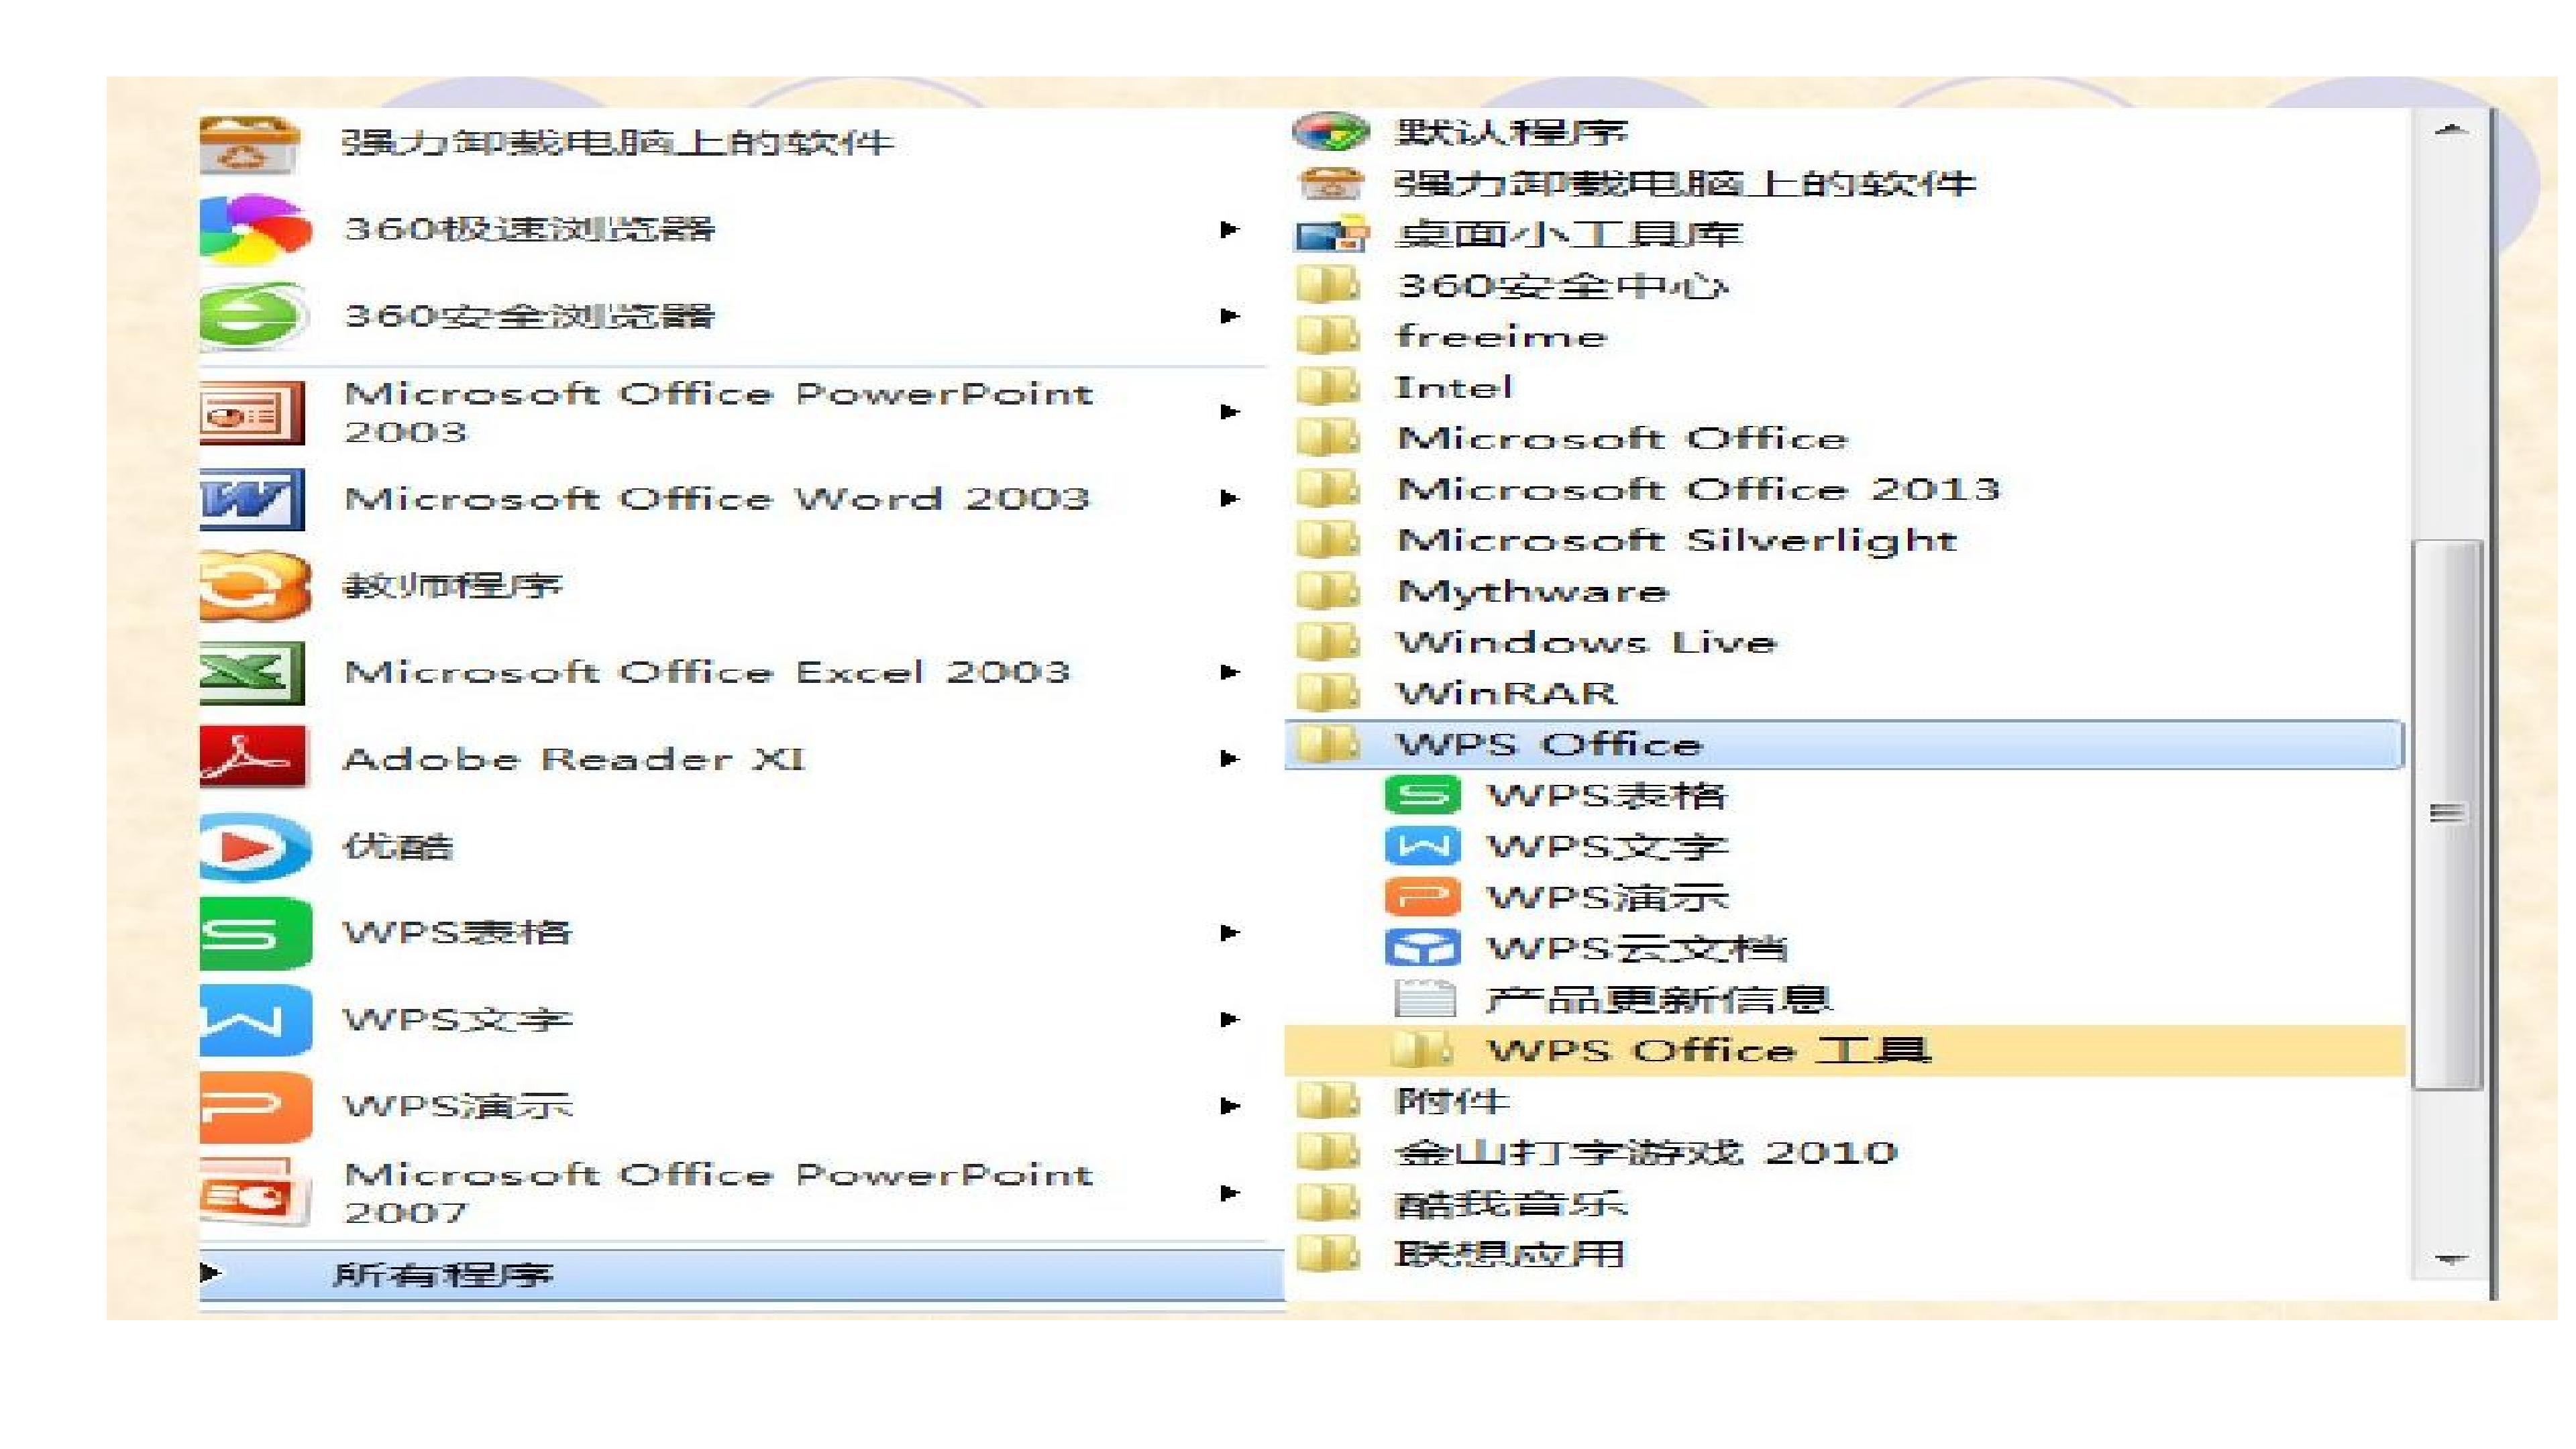Collapse the 所有程序 back arrow
This screenshot has width=2576, height=1449.
[210, 1273]
